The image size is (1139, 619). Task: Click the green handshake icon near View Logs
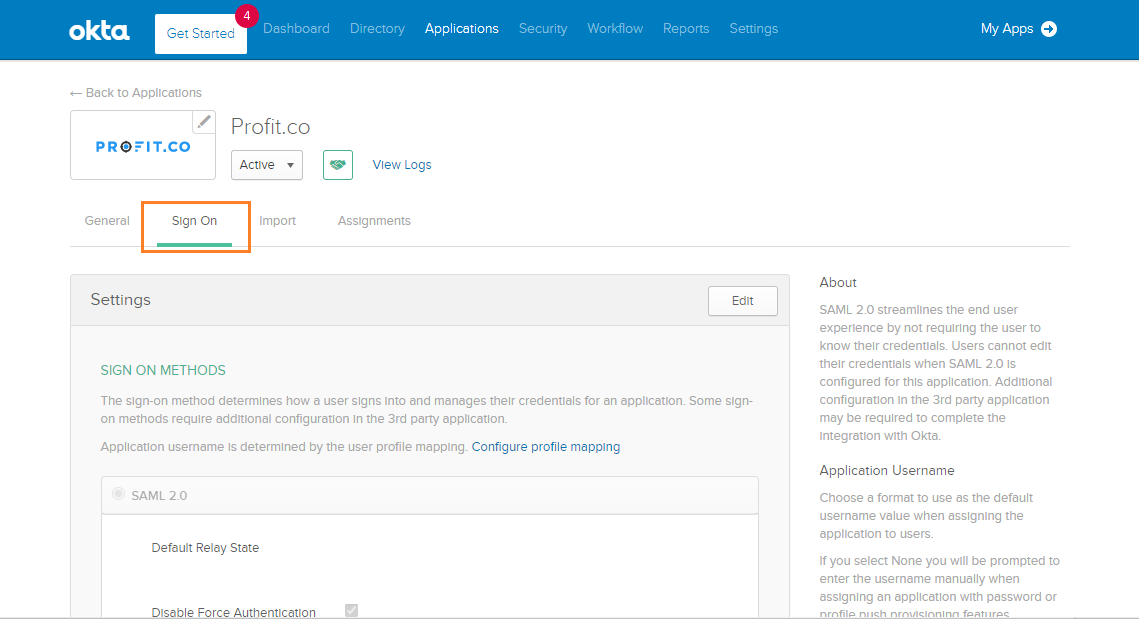click(337, 164)
